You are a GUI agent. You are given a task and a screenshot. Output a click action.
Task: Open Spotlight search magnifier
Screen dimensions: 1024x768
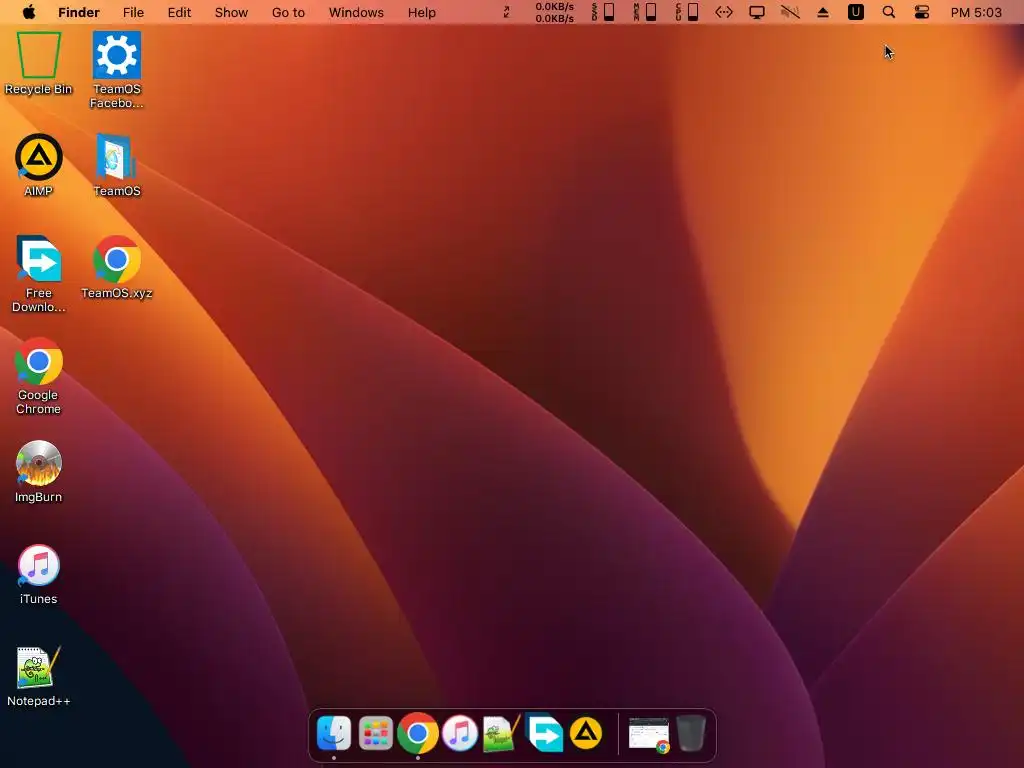tap(889, 12)
